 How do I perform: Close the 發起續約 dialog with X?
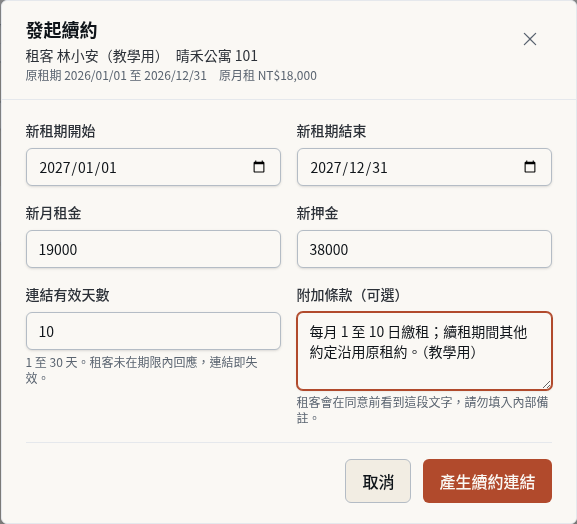(530, 39)
